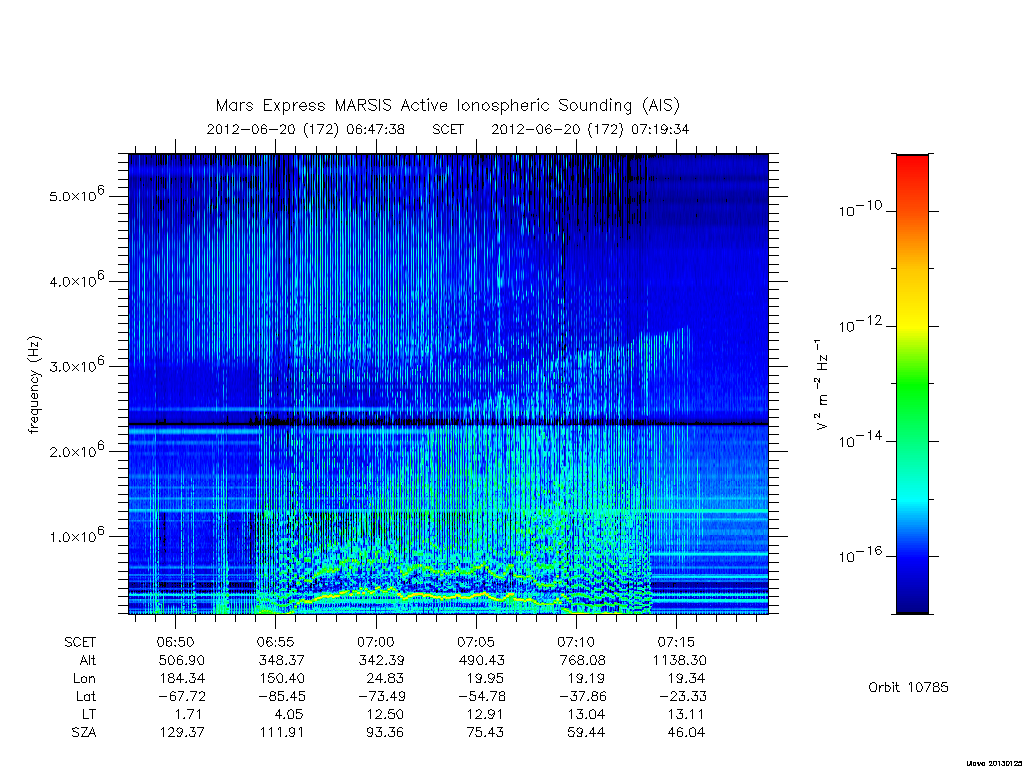Click longitude value 24.83
The width and height of the screenshot is (1024, 768).
(x=385, y=679)
